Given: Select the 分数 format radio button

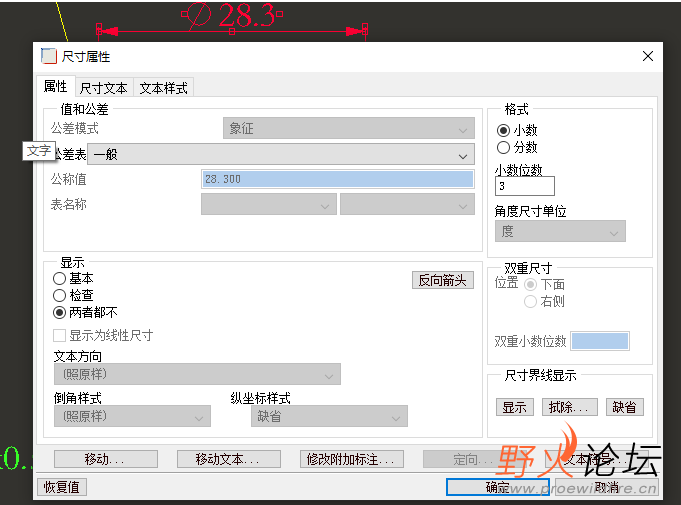Looking at the screenshot, I should 503,148.
